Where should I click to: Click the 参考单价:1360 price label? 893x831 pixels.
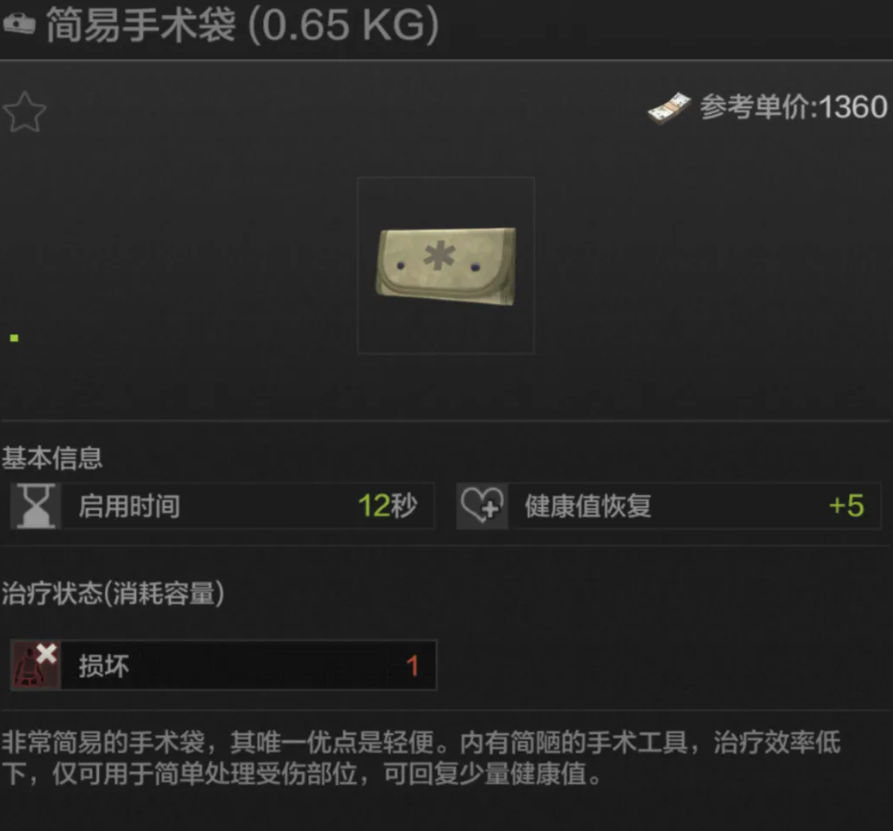[793, 107]
